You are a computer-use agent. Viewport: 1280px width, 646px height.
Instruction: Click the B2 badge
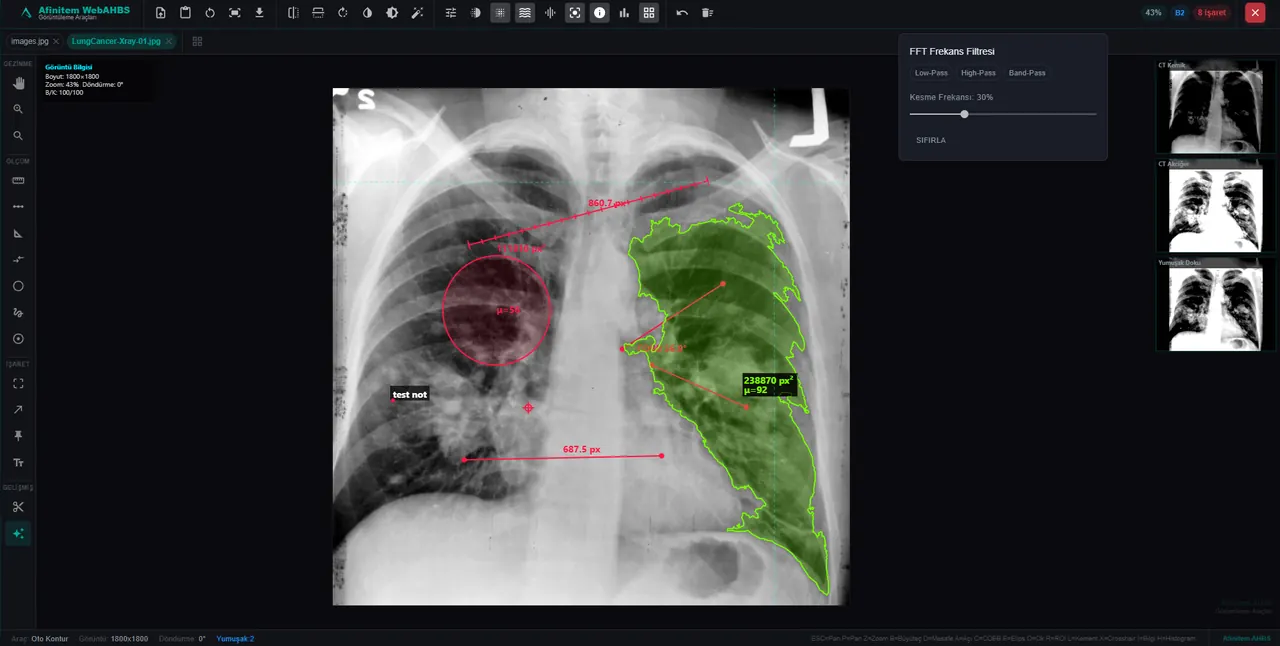[1180, 13]
